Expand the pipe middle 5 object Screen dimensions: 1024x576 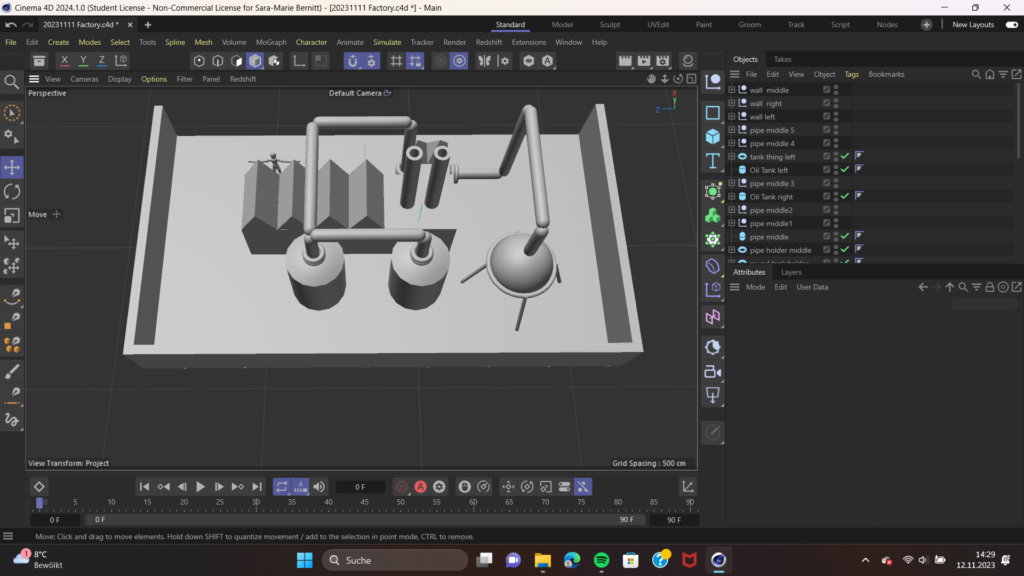click(x=732, y=130)
